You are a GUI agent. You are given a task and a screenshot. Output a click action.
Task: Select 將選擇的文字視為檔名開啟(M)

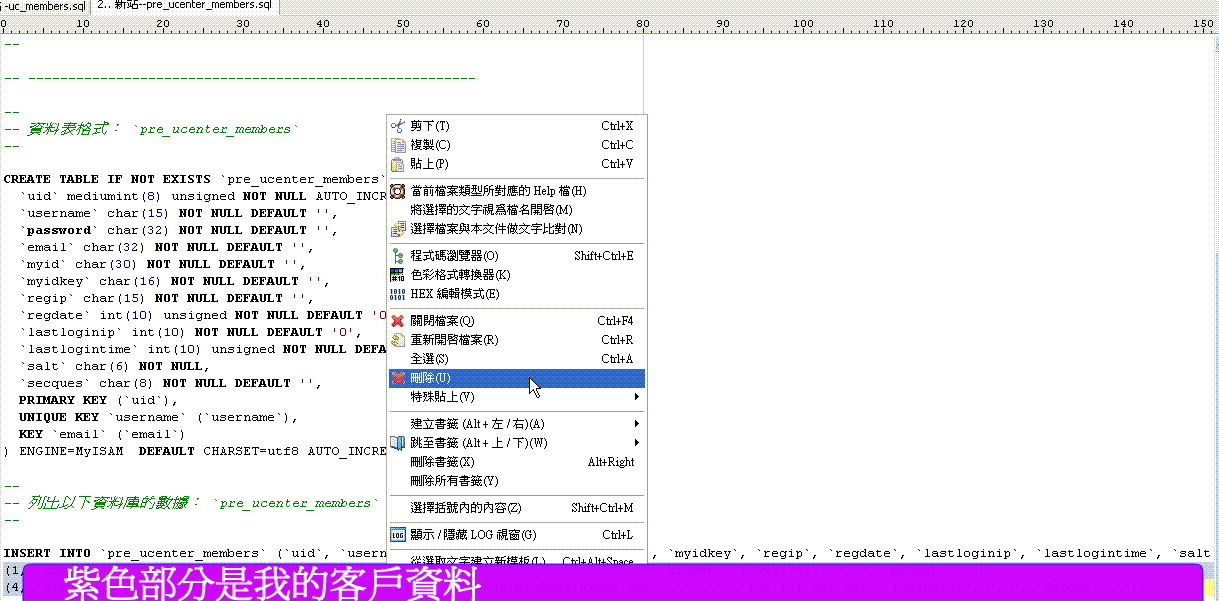coord(516,210)
